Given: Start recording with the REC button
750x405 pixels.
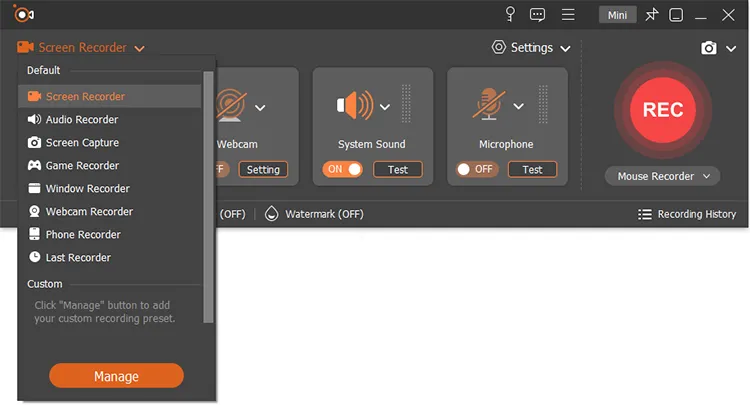Looking at the screenshot, I should tap(662, 110).
